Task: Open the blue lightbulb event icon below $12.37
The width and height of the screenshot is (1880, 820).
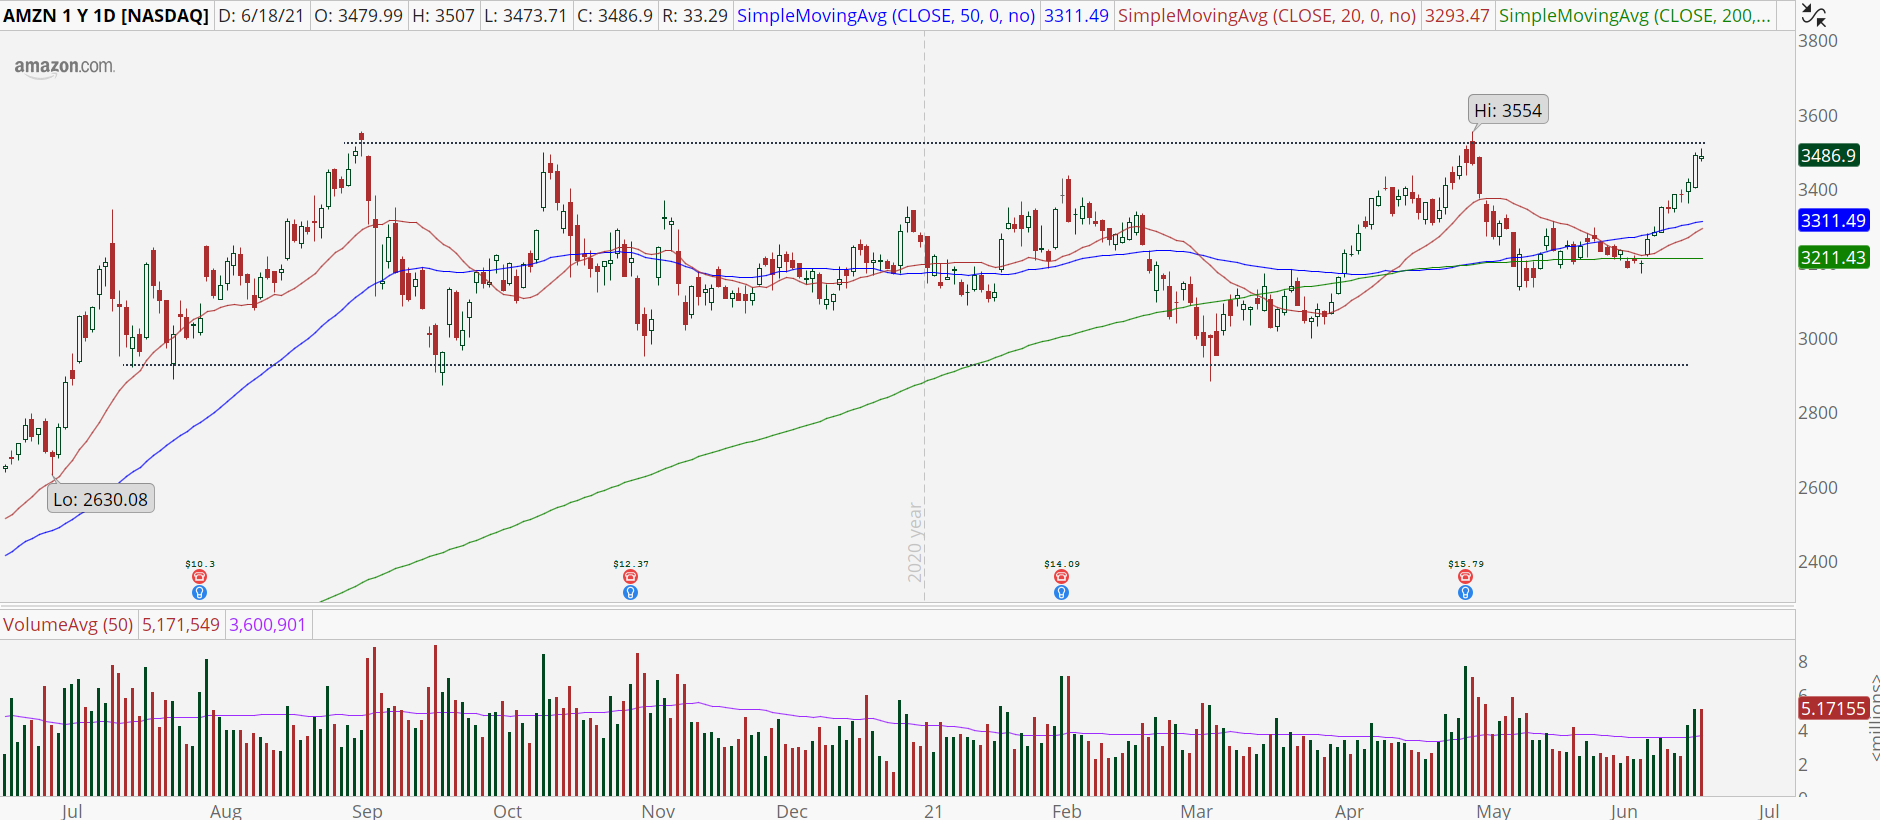Action: pos(630,593)
